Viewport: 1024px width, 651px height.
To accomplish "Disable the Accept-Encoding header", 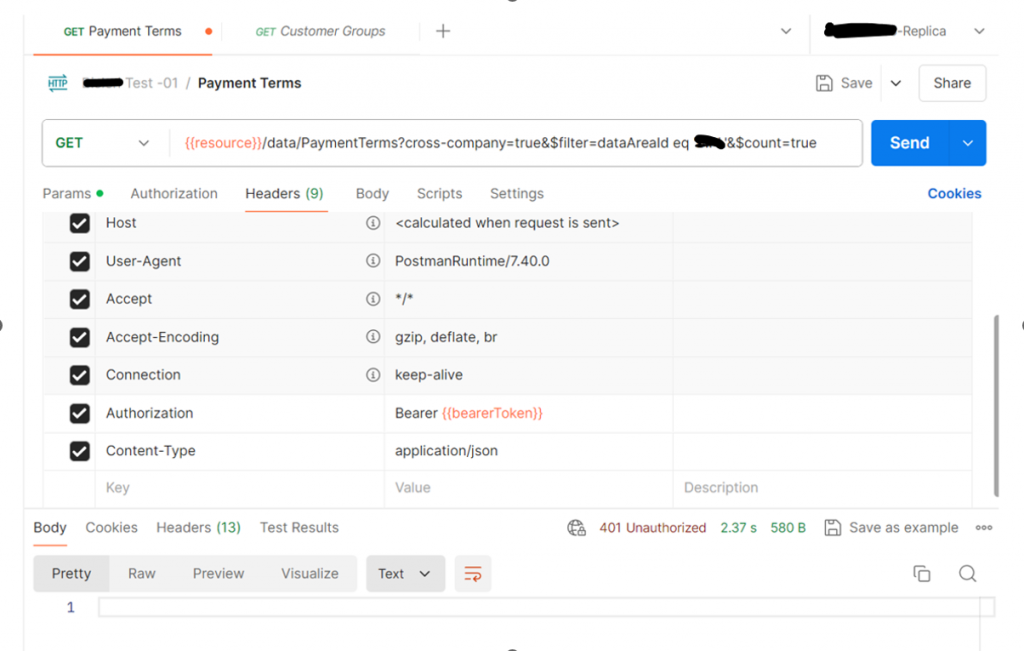I will pos(79,337).
